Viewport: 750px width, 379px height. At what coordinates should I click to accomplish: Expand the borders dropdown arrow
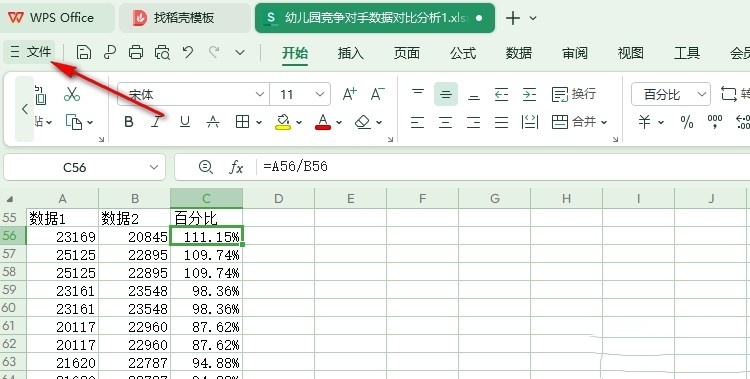click(259, 123)
